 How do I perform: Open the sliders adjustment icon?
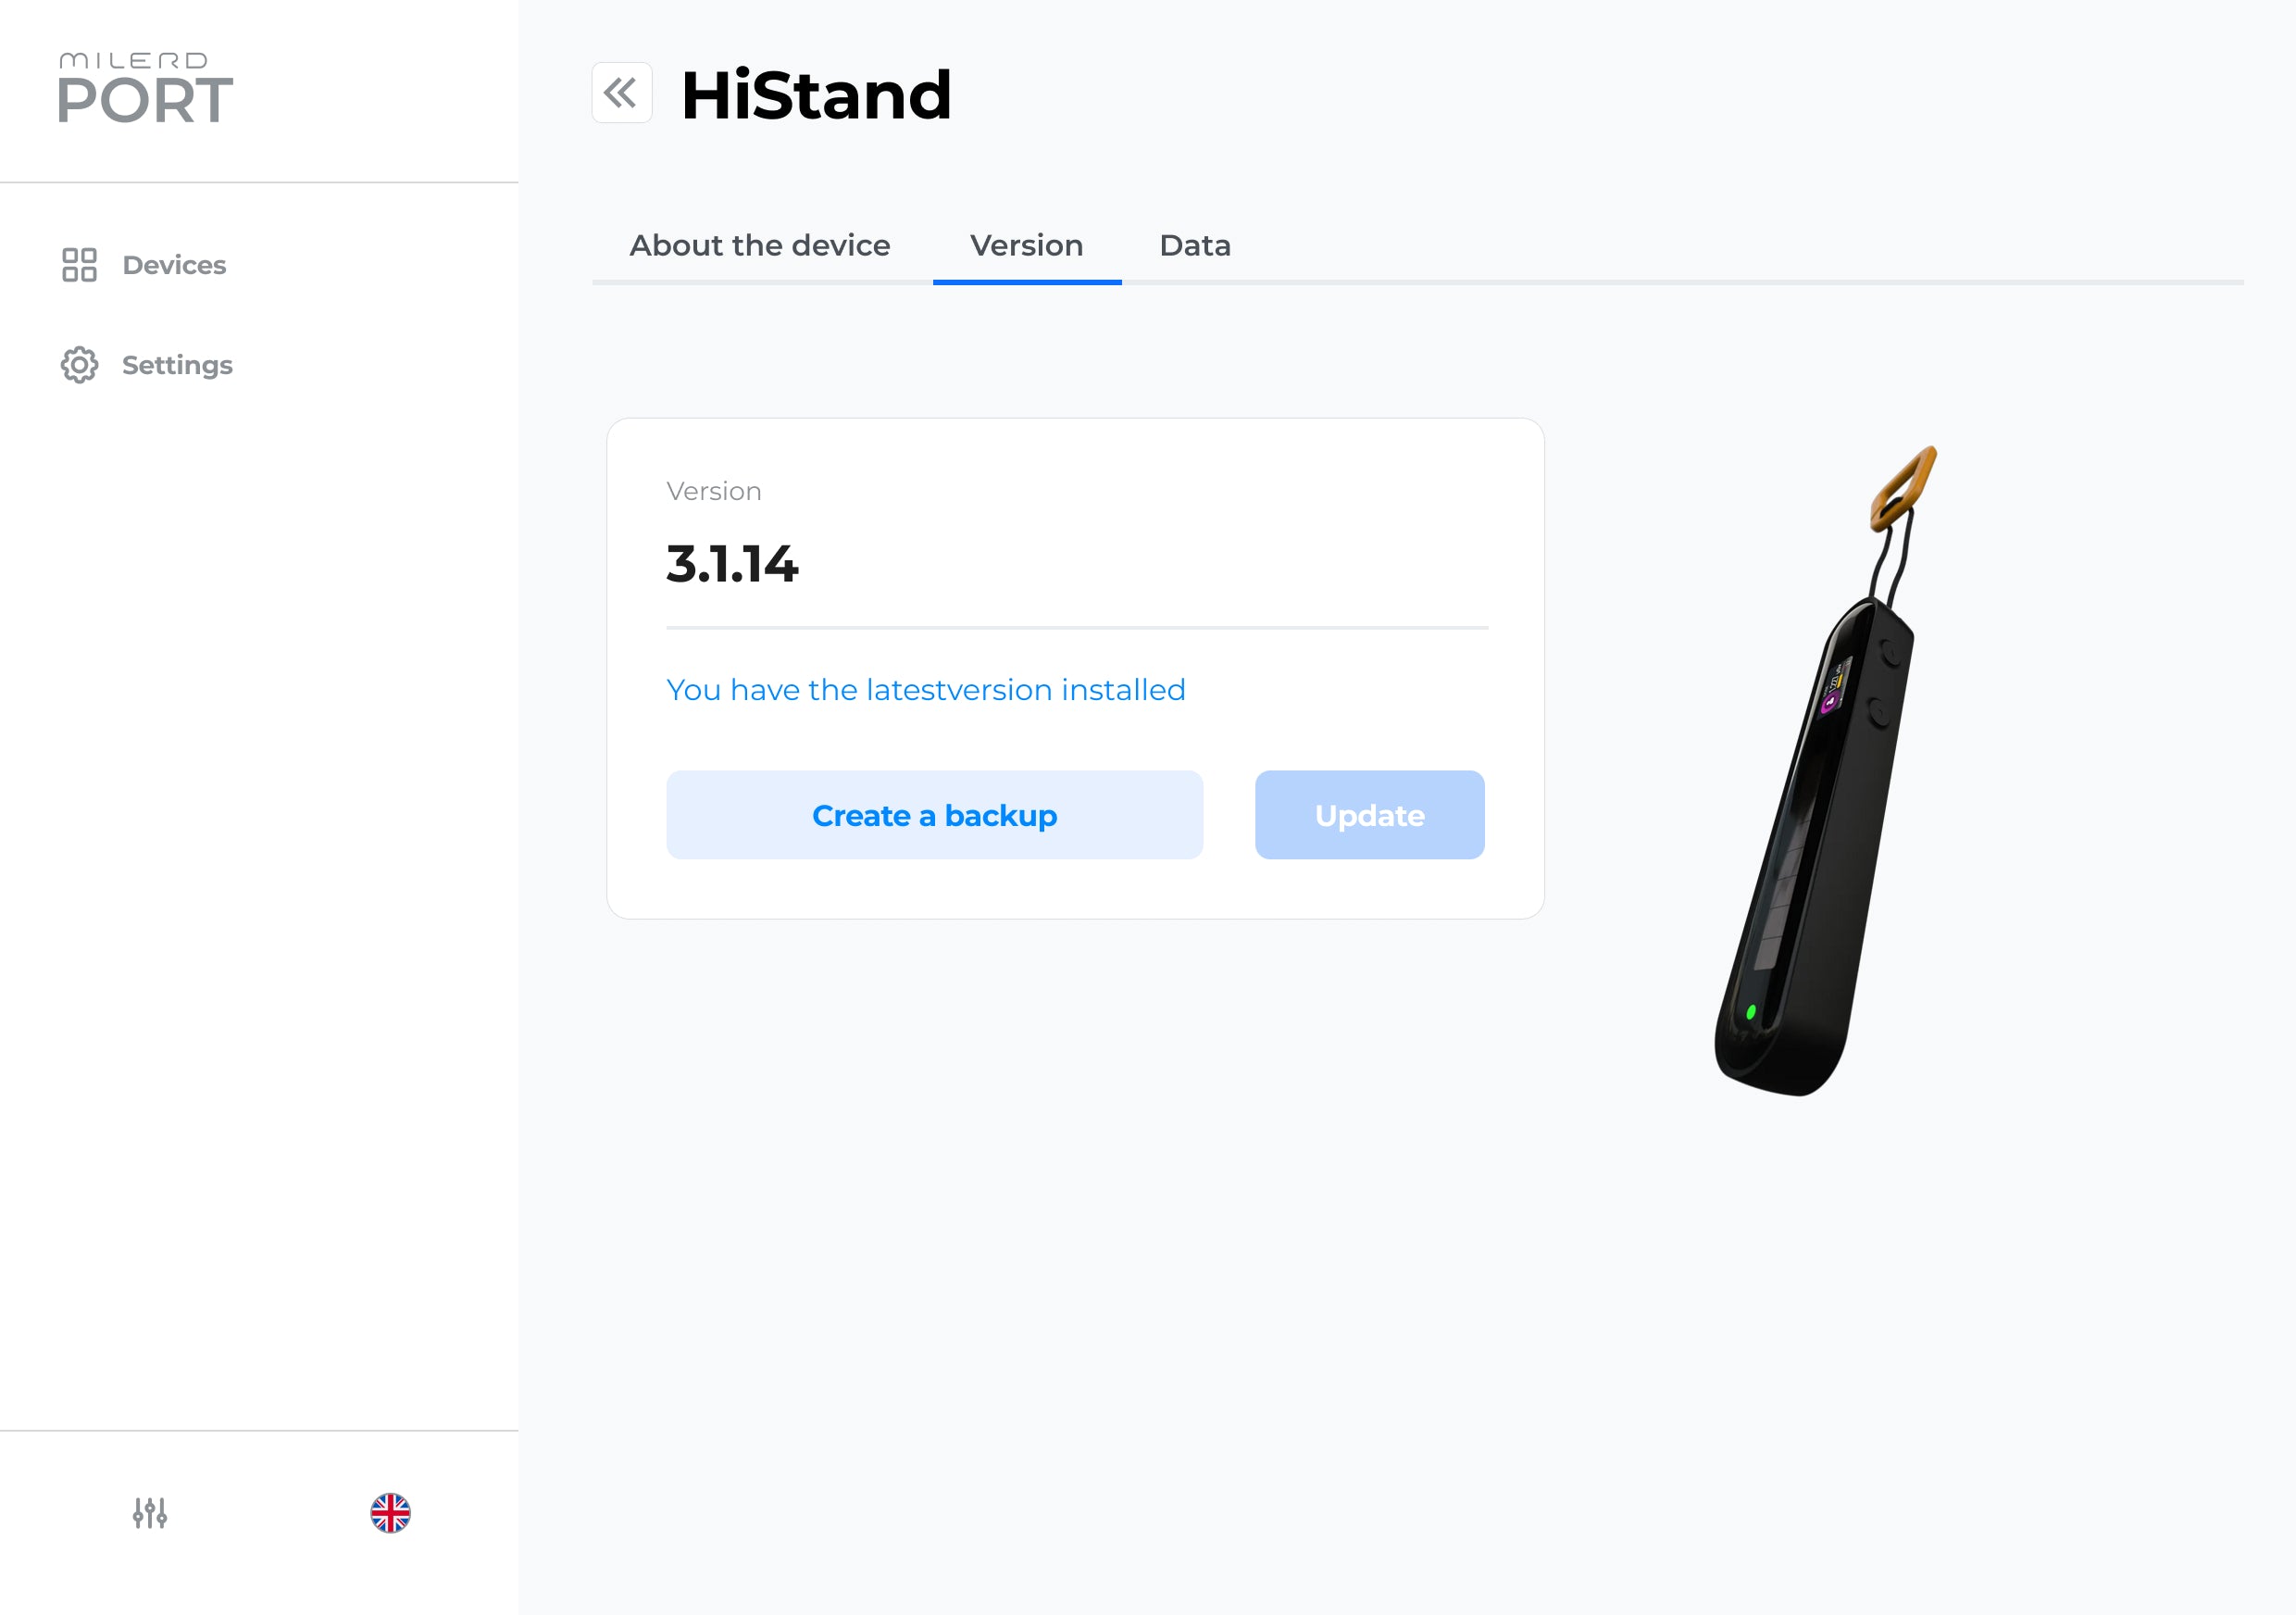pos(150,1513)
